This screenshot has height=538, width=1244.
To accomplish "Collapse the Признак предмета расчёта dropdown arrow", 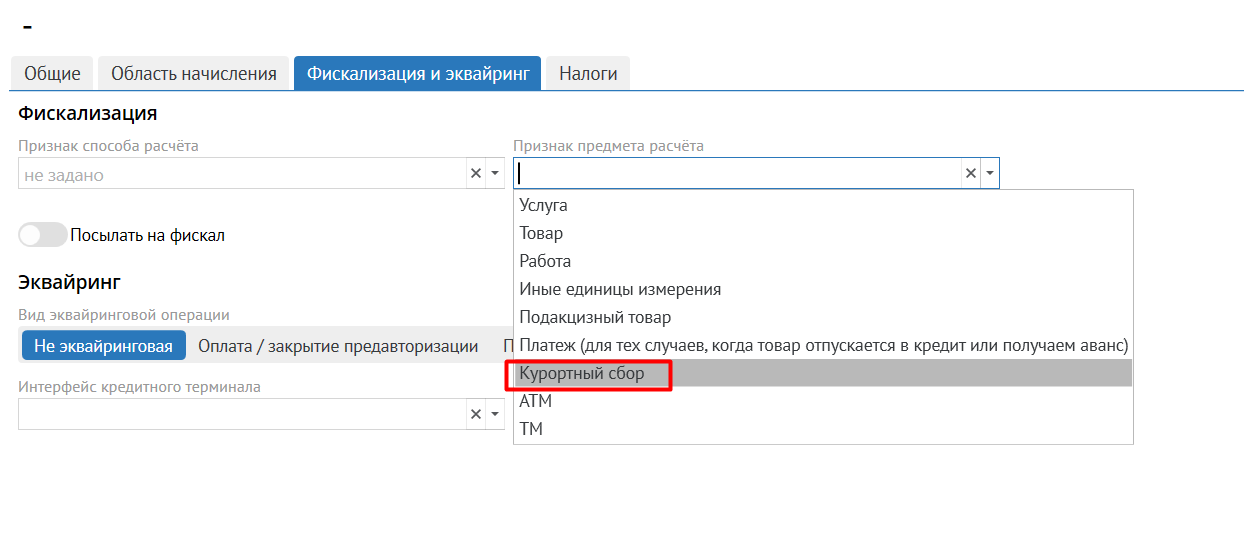I will coord(990,174).
